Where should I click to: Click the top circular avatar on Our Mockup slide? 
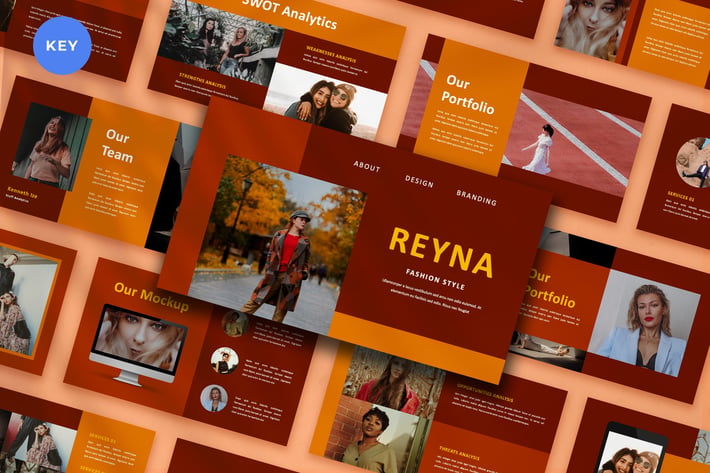pos(235,323)
